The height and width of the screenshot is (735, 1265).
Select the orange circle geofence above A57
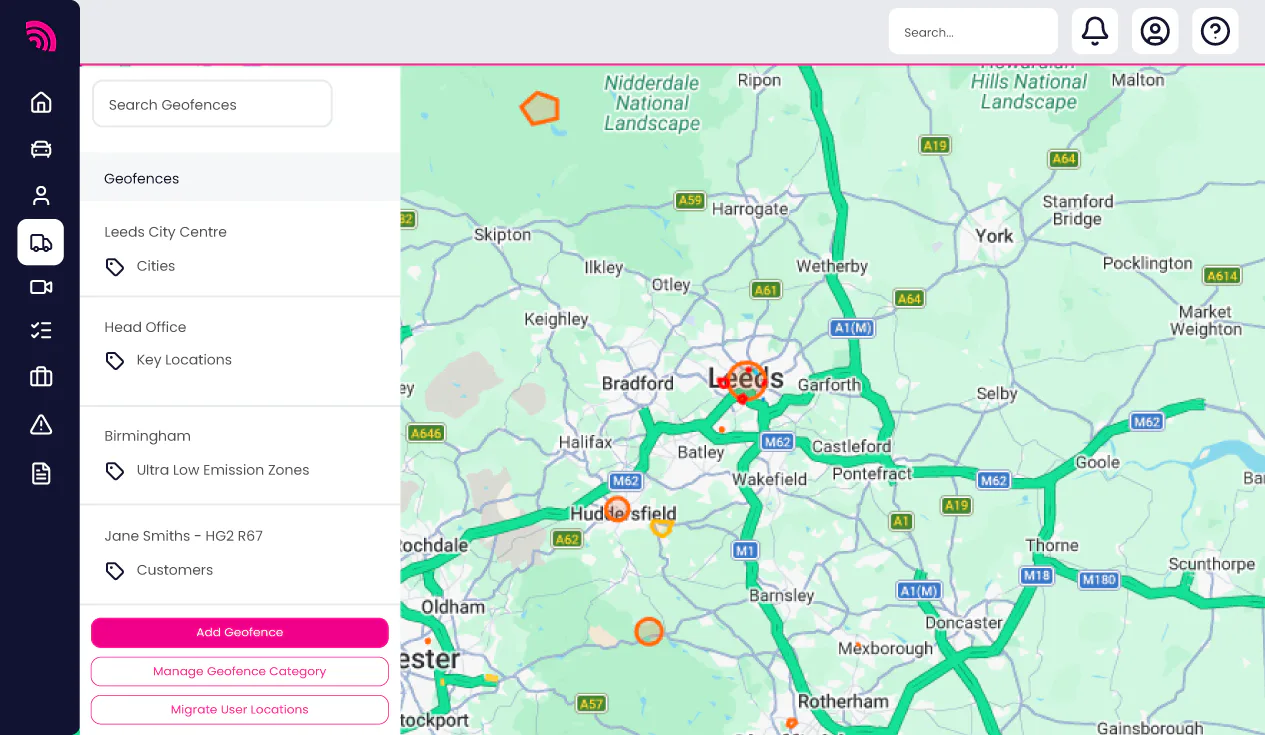[x=649, y=631]
